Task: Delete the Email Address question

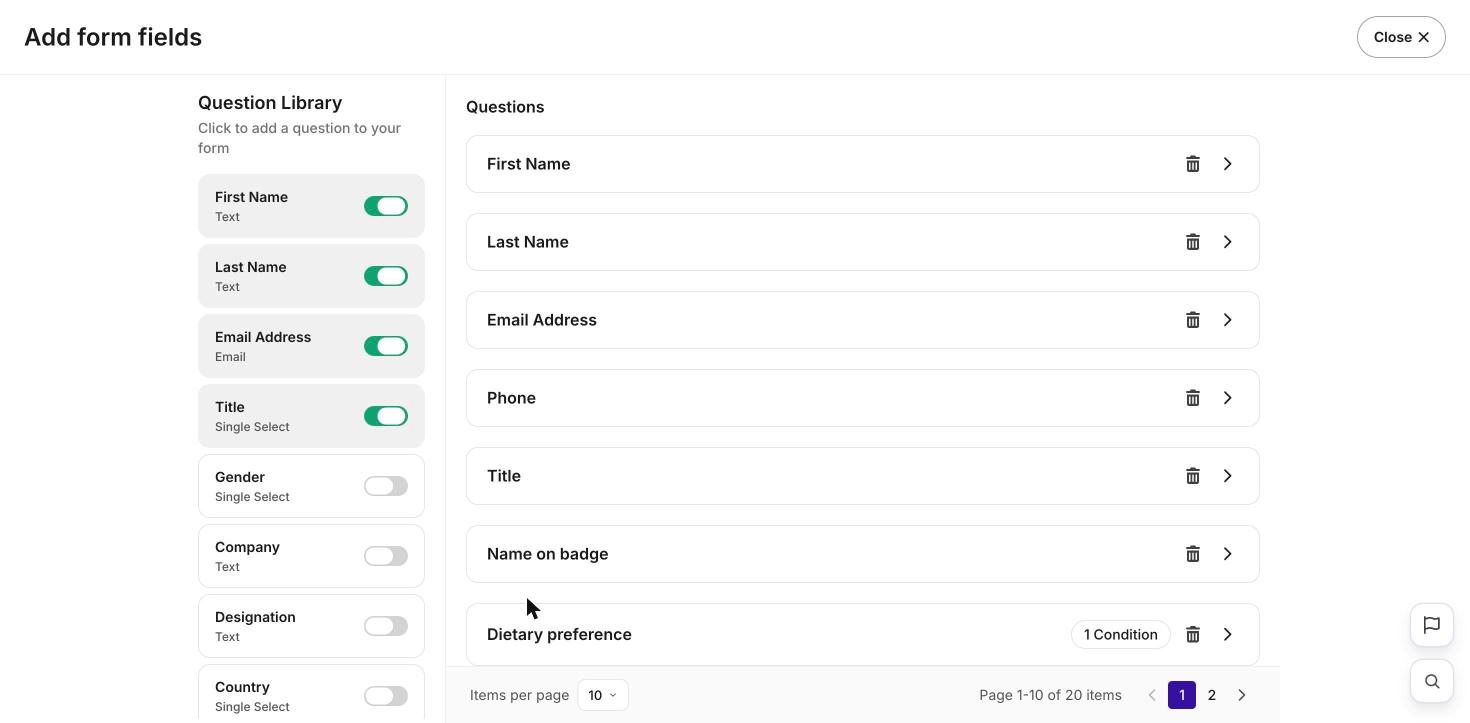Action: coord(1193,320)
